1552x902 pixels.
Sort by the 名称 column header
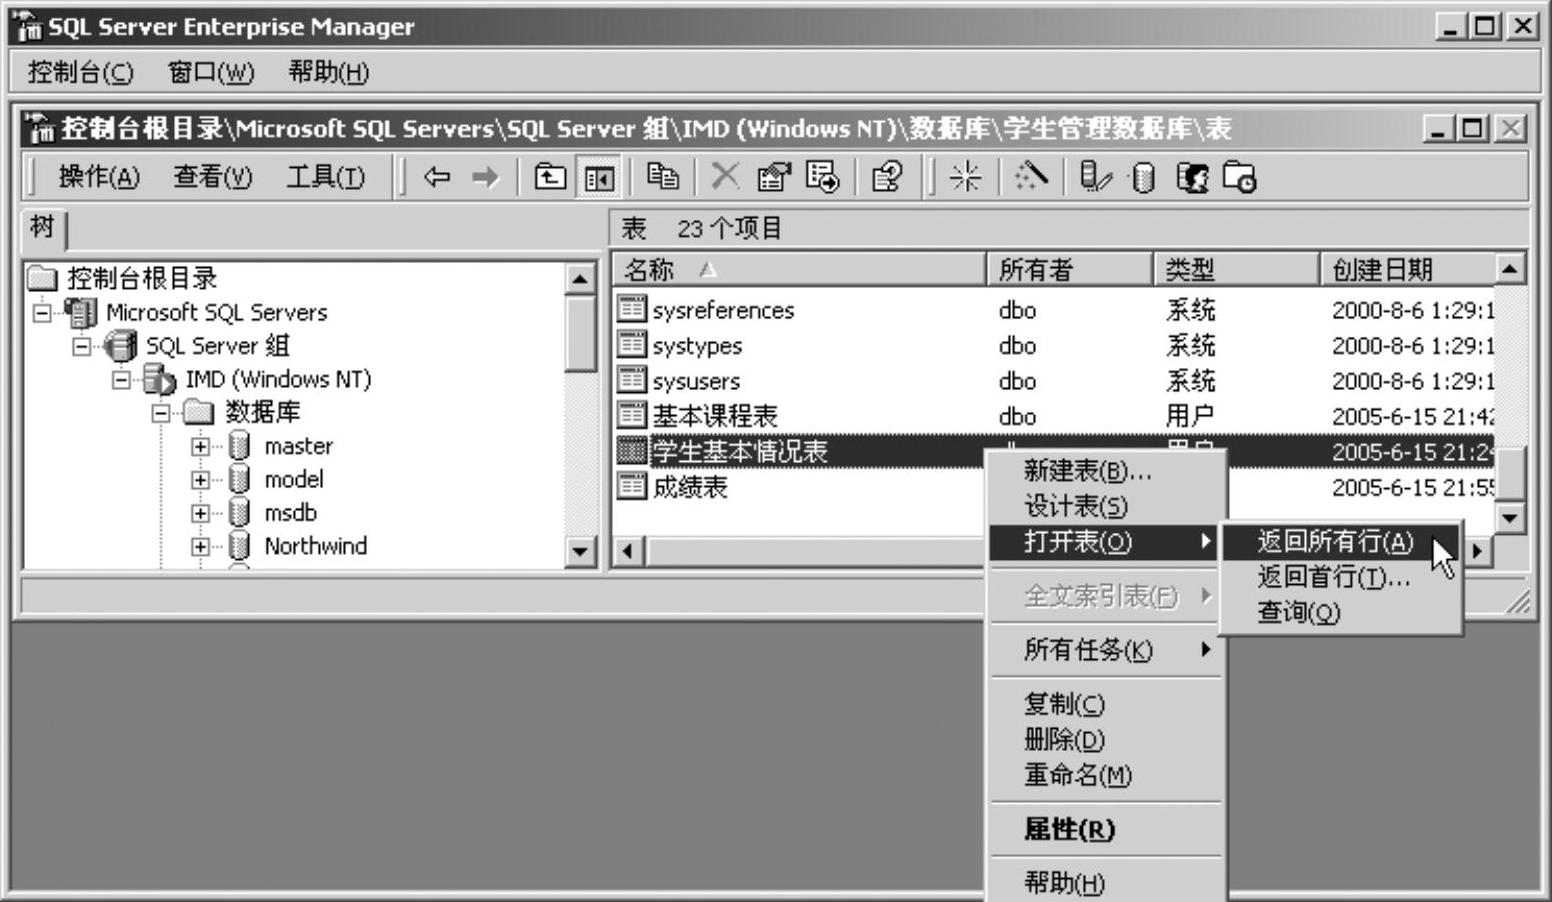(800, 270)
